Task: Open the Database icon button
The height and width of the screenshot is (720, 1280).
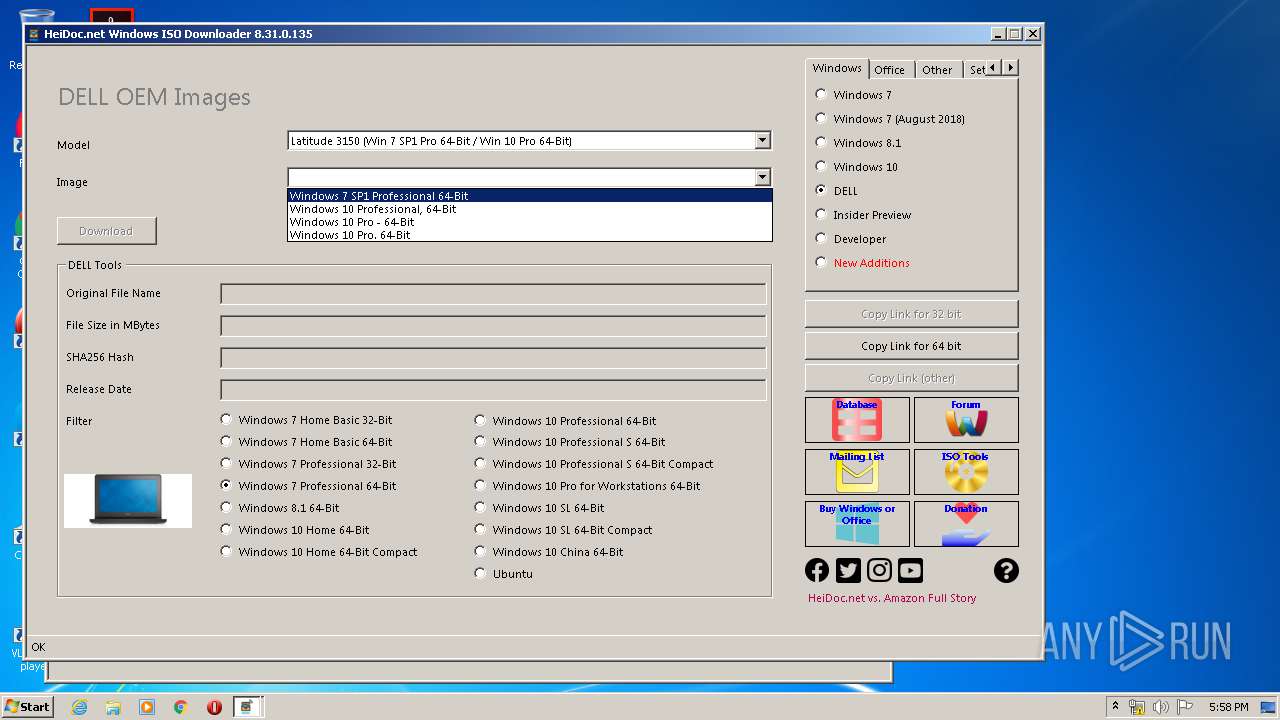Action: coord(857,420)
